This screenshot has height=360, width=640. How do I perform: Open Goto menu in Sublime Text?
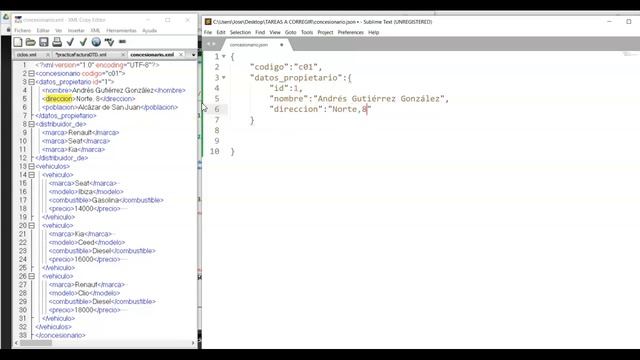(290, 32)
